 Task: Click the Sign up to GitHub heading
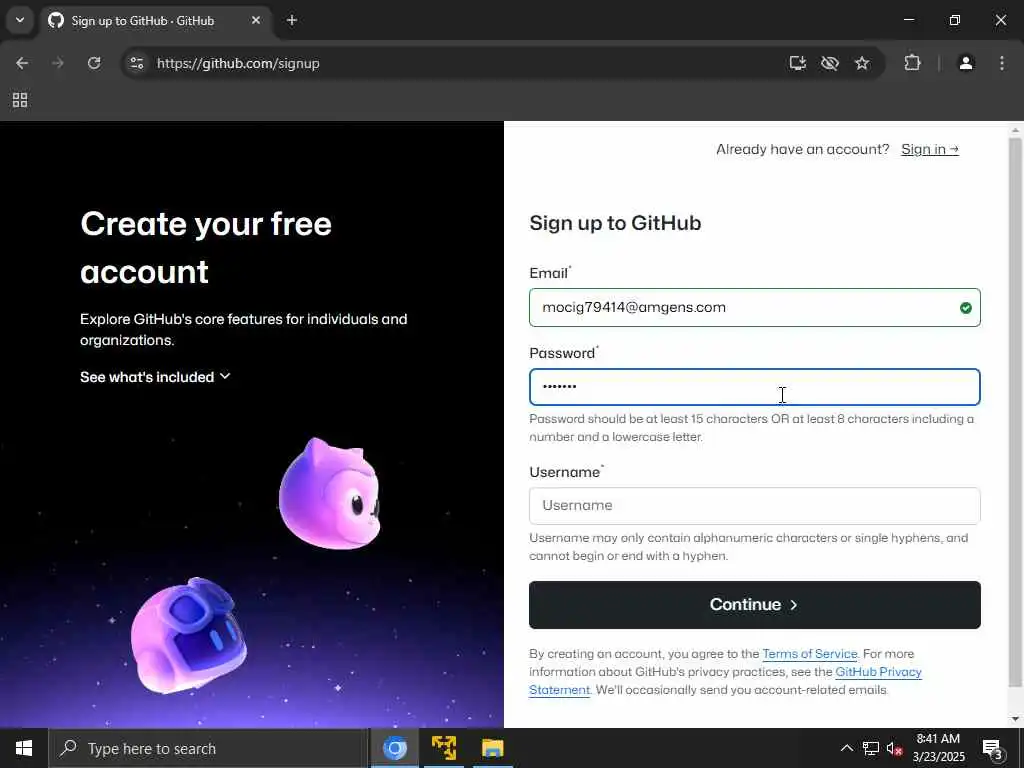[x=615, y=223]
